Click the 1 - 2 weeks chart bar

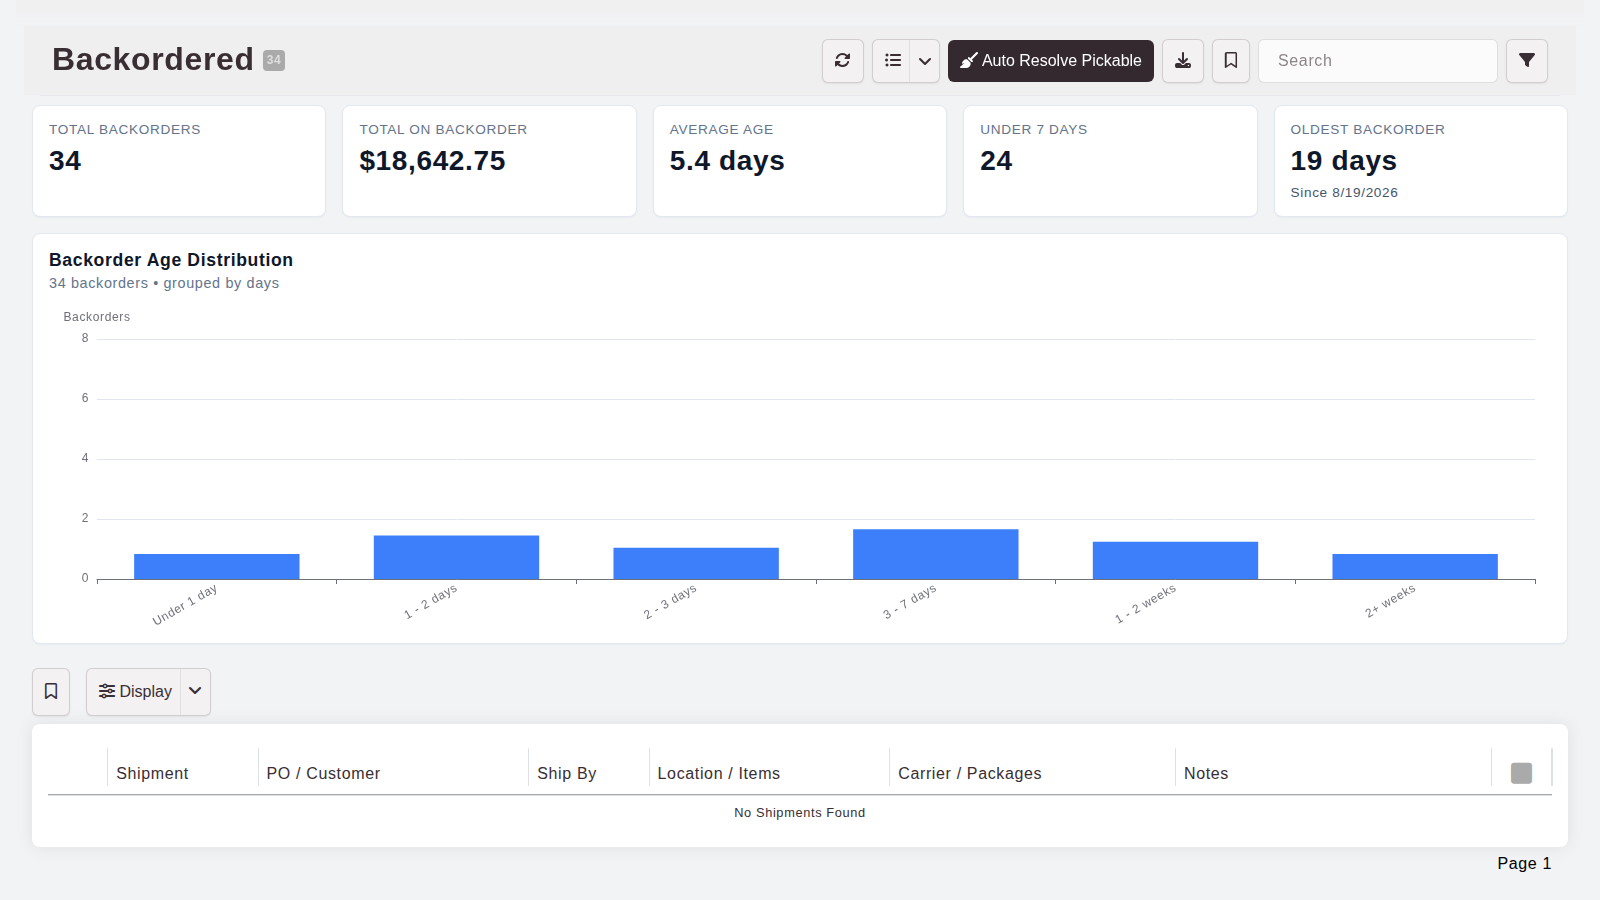(x=1175, y=561)
